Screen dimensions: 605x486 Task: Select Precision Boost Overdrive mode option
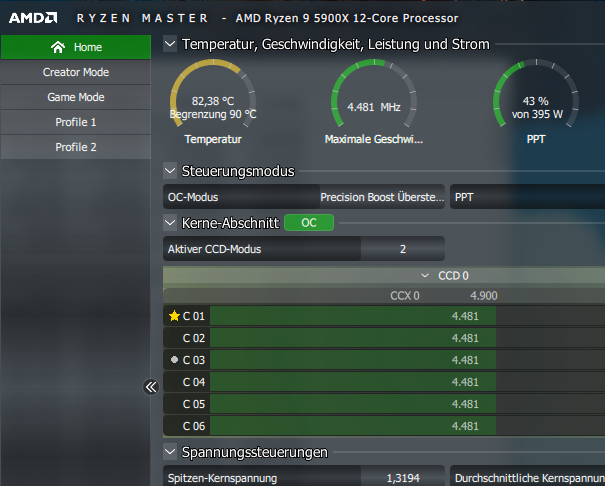(x=382, y=197)
